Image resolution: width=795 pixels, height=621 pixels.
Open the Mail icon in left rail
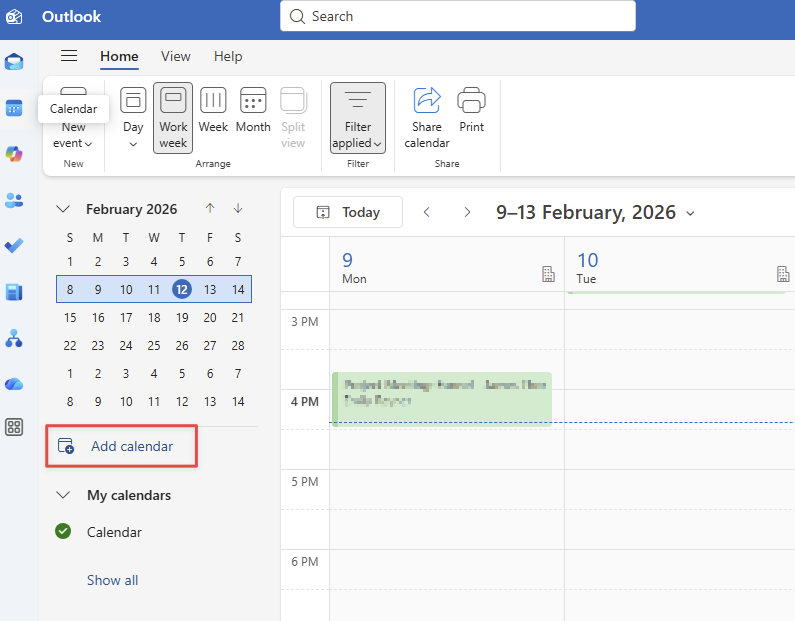pyautogui.click(x=14, y=62)
